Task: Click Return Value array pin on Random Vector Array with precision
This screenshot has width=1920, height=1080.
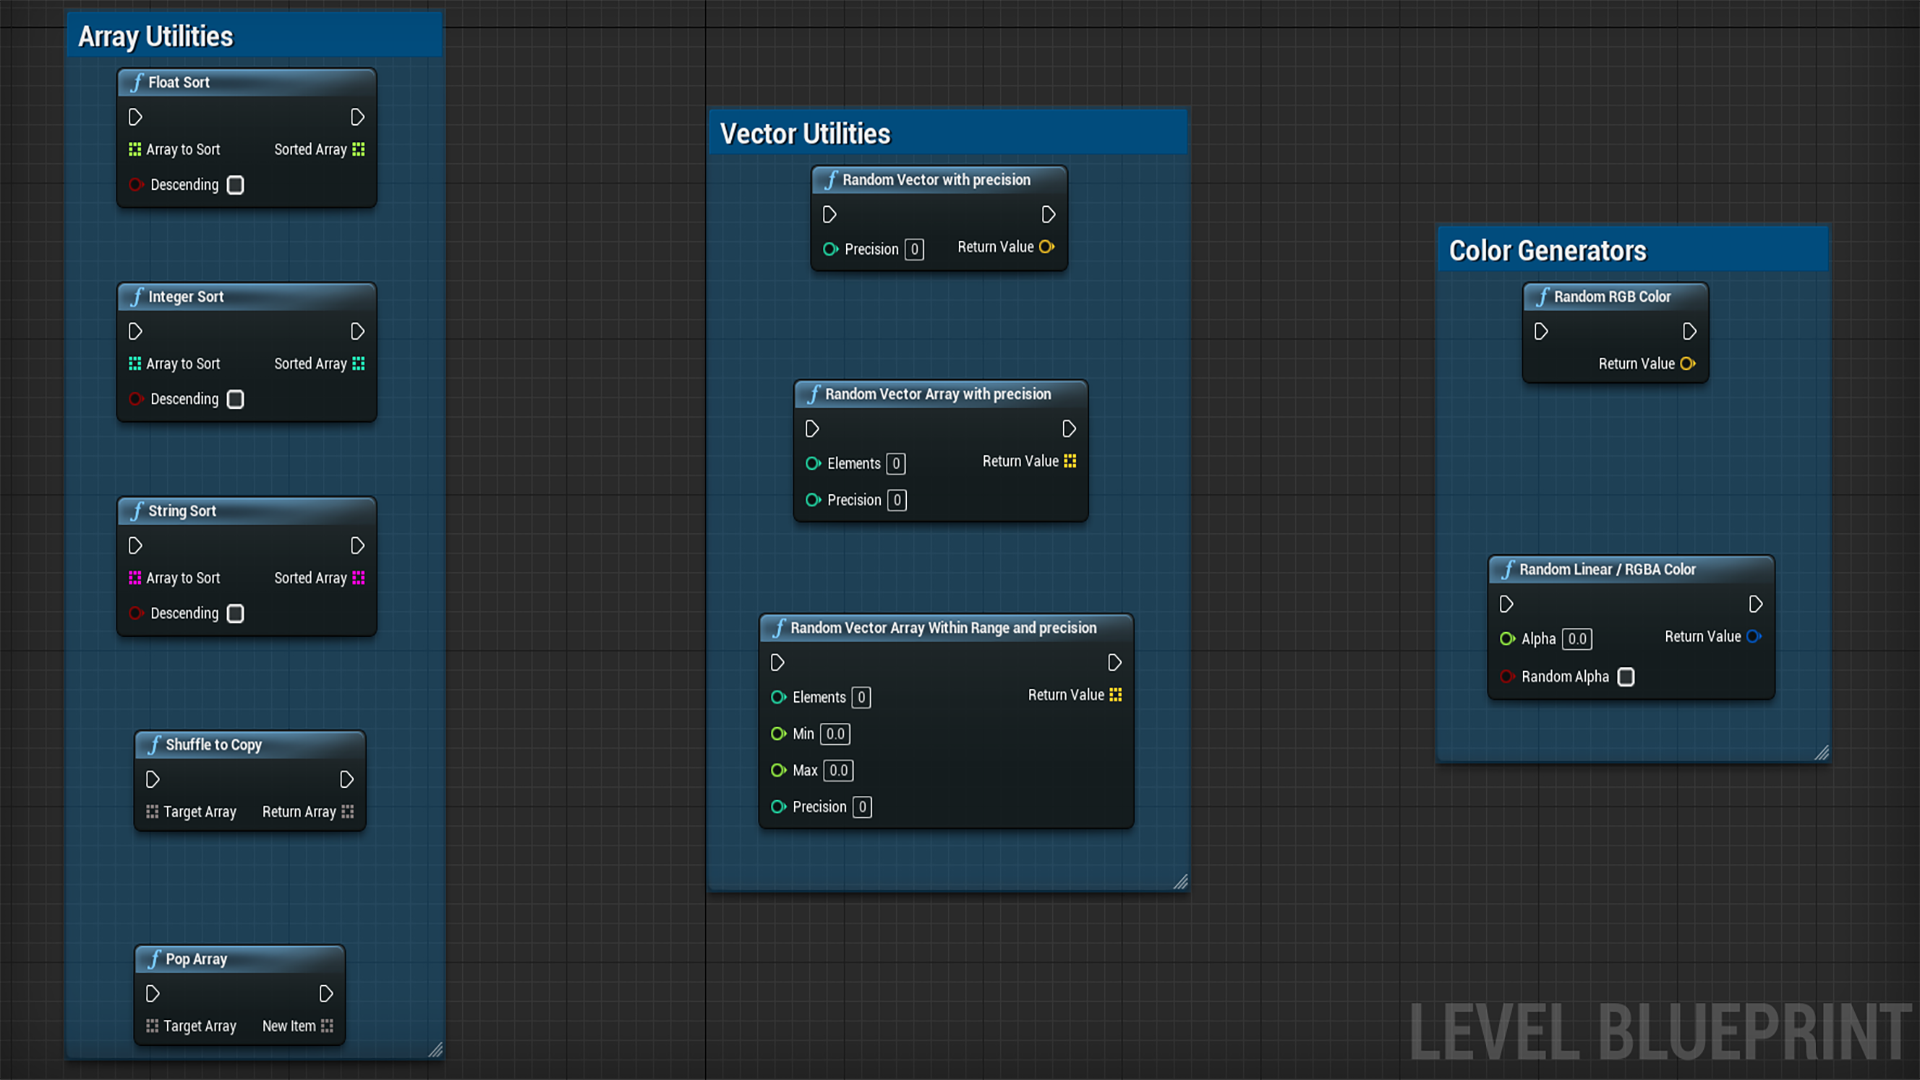Action: [x=1070, y=461]
